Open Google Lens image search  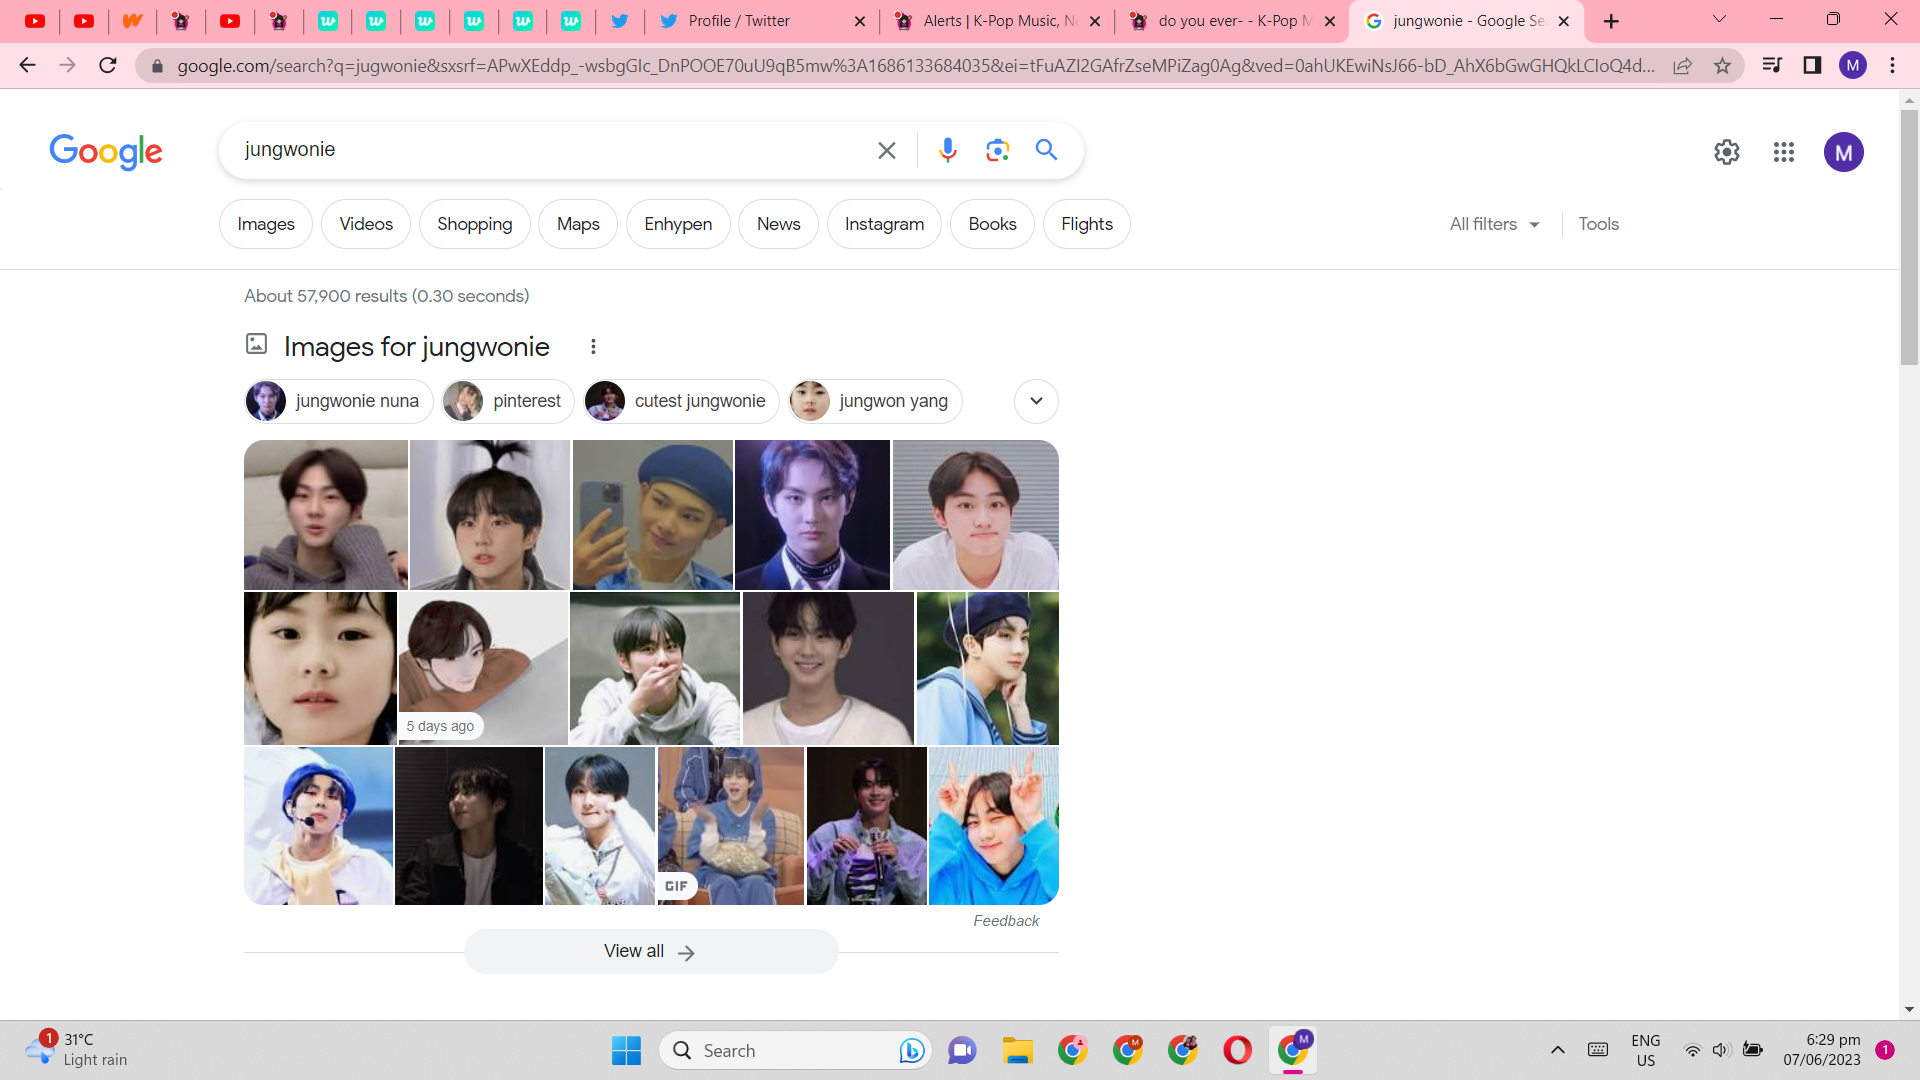pyautogui.click(x=997, y=150)
